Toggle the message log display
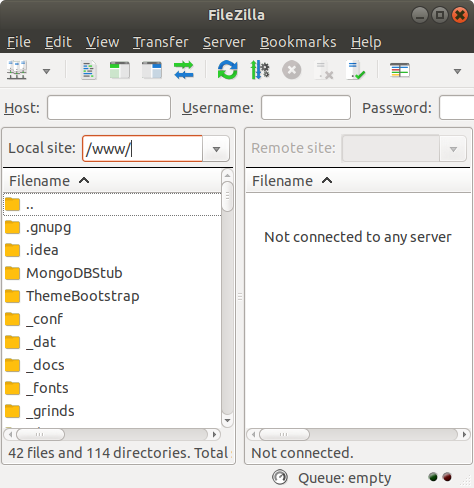Viewport: 474px width, 488px height. 88,70
